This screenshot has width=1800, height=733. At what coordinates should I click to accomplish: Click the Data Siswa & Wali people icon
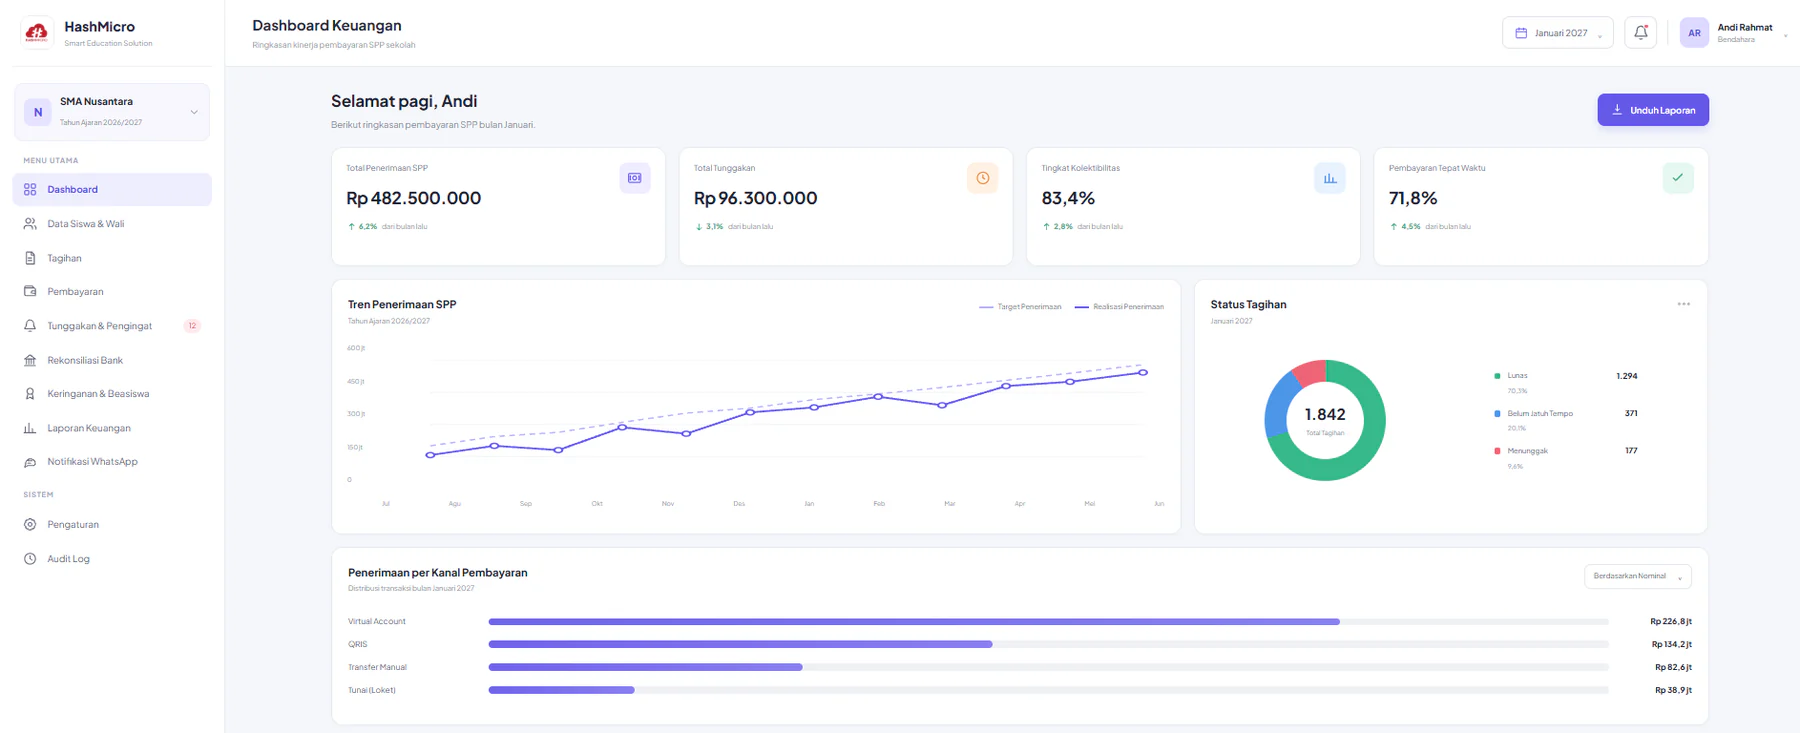pyautogui.click(x=30, y=224)
